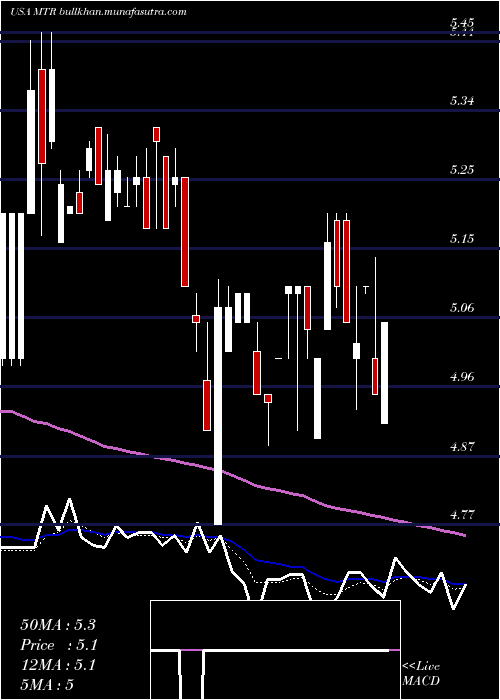Click the last white candlestick on the right
500x700 pixels.
click(384, 373)
